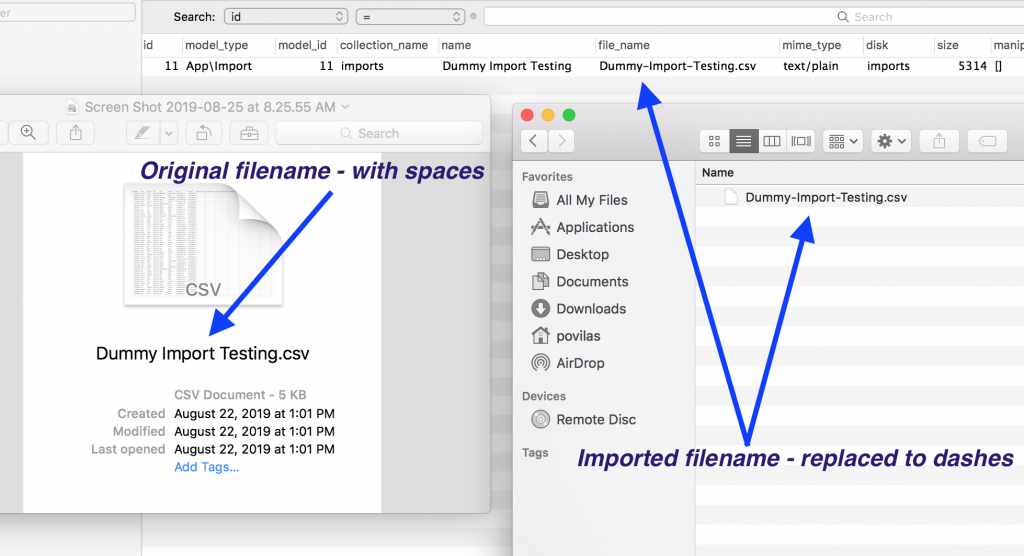This screenshot has height=556, width=1024.
Task: Click the Finder share icon
Action: pos(939,141)
